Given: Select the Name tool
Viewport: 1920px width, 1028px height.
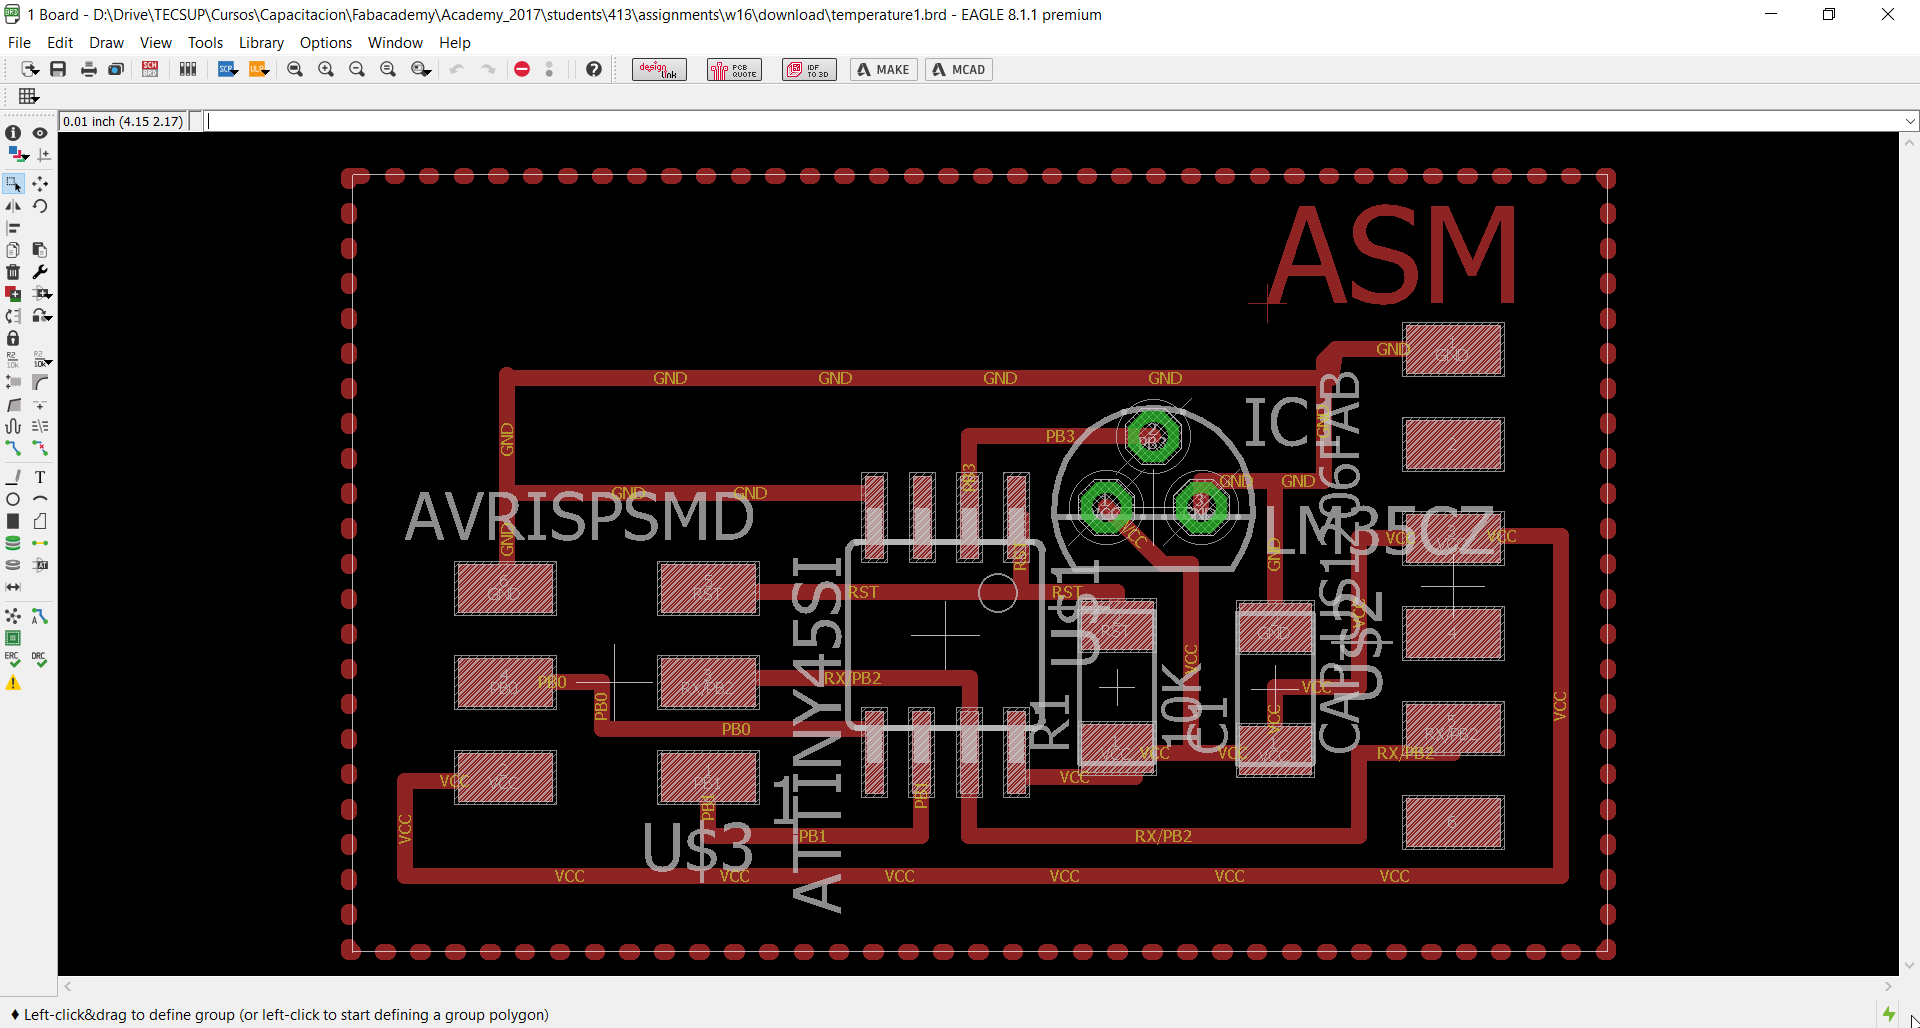Looking at the screenshot, I should pyautogui.click(x=13, y=360).
